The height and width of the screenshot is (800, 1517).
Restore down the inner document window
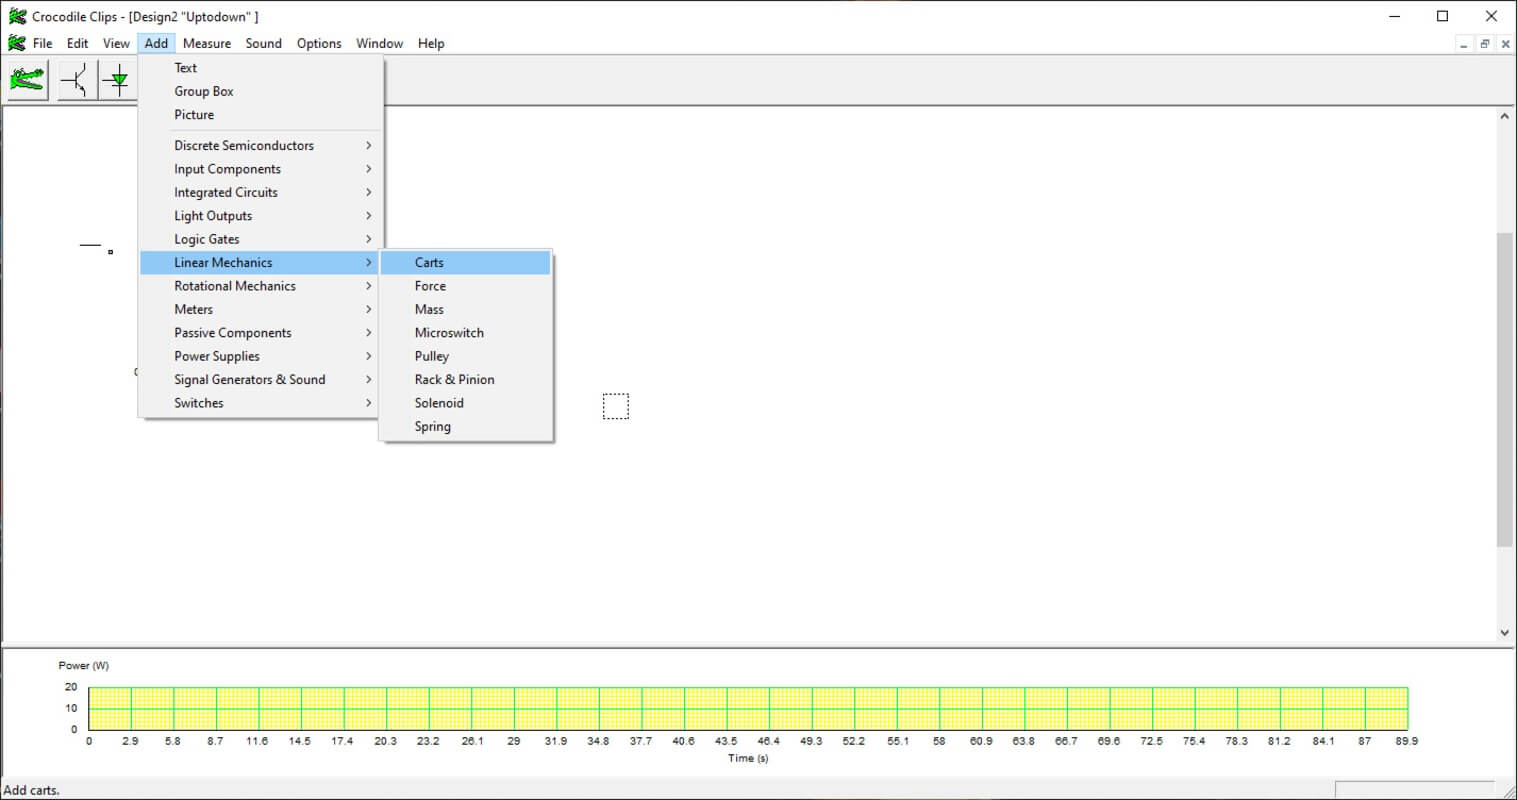pos(1485,44)
